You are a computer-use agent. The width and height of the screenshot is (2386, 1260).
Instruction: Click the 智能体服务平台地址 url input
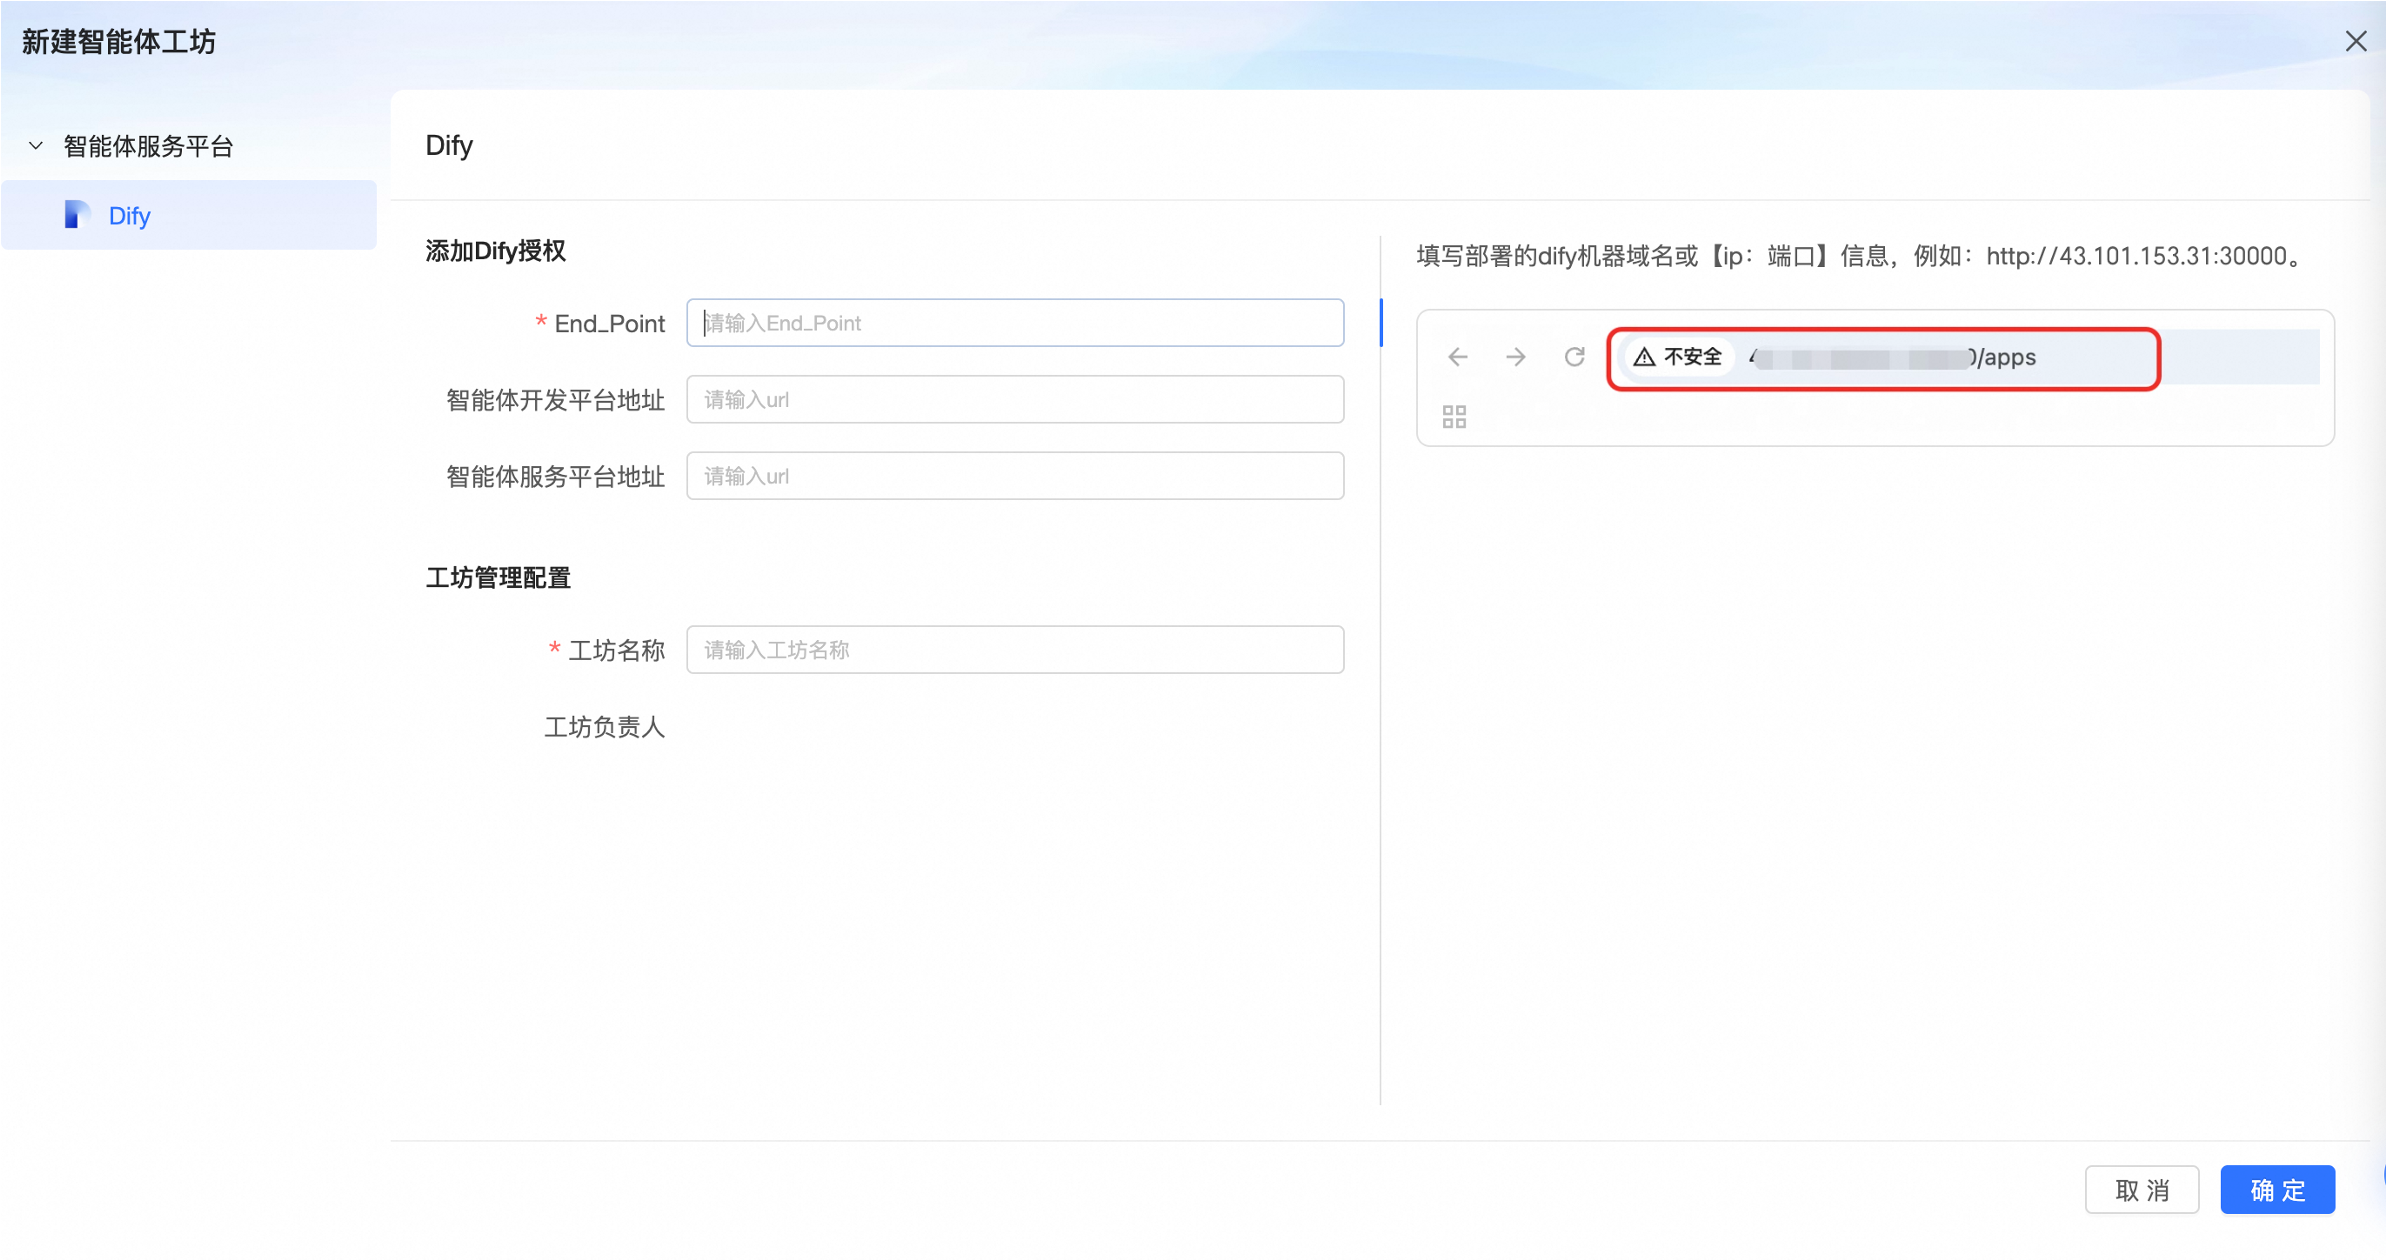pos(1015,476)
